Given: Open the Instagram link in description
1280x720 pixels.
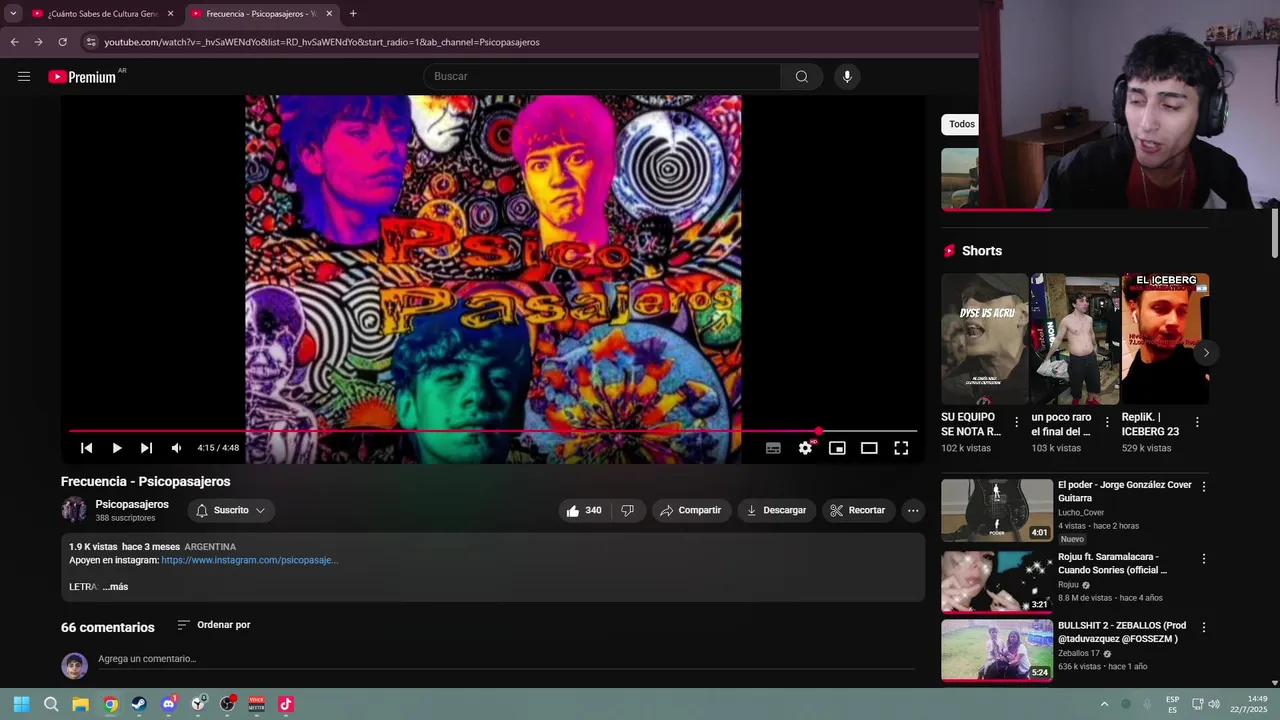Looking at the screenshot, I should (x=249, y=561).
